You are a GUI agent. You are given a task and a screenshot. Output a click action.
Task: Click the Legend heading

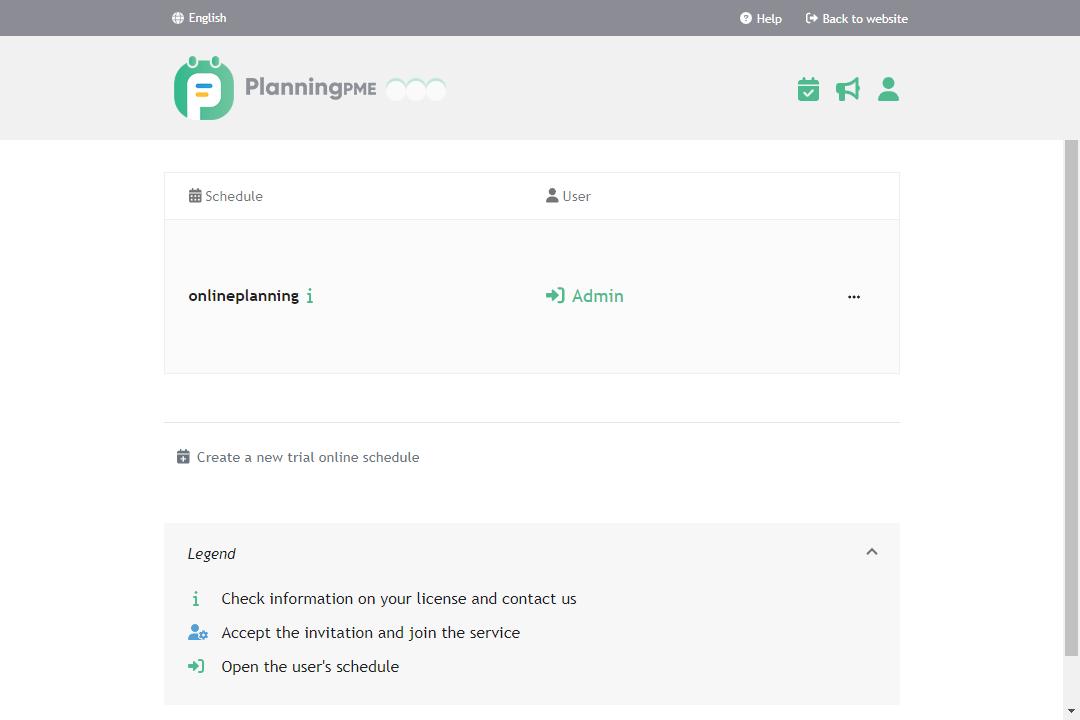coord(211,554)
